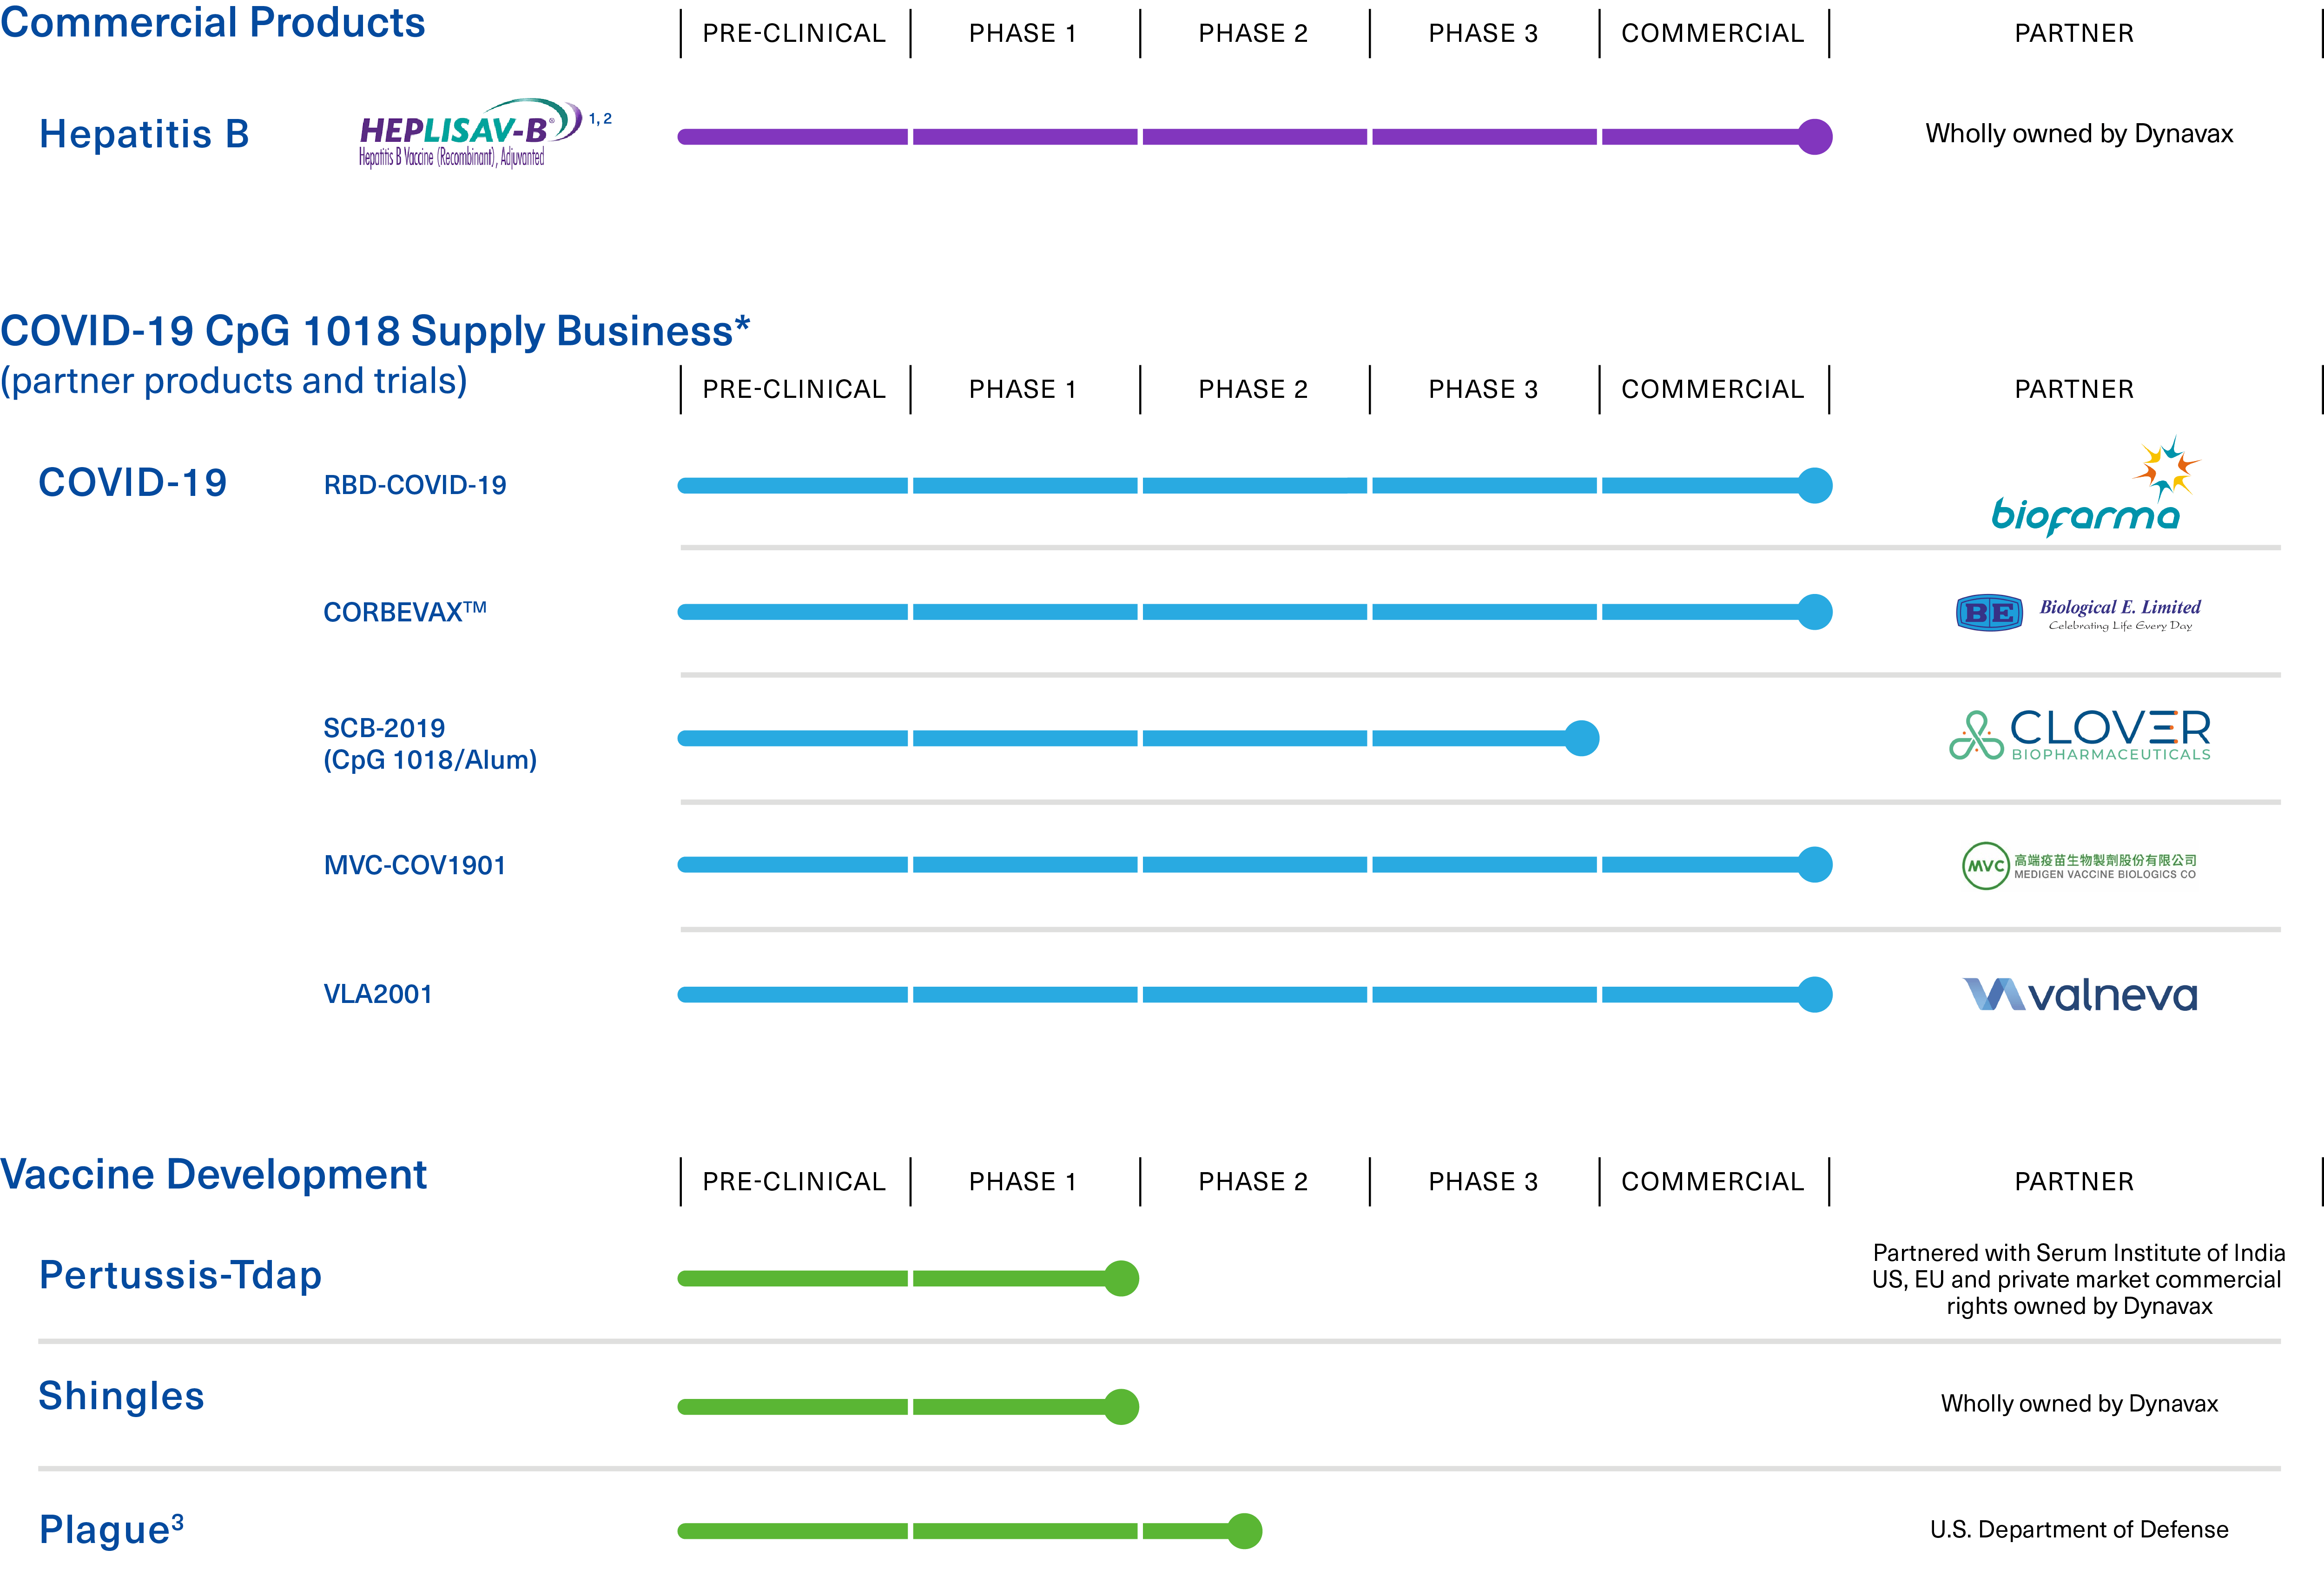This screenshot has height=1596, width=2324.
Task: Select the MVC-COV1901 product name
Action: click(415, 866)
